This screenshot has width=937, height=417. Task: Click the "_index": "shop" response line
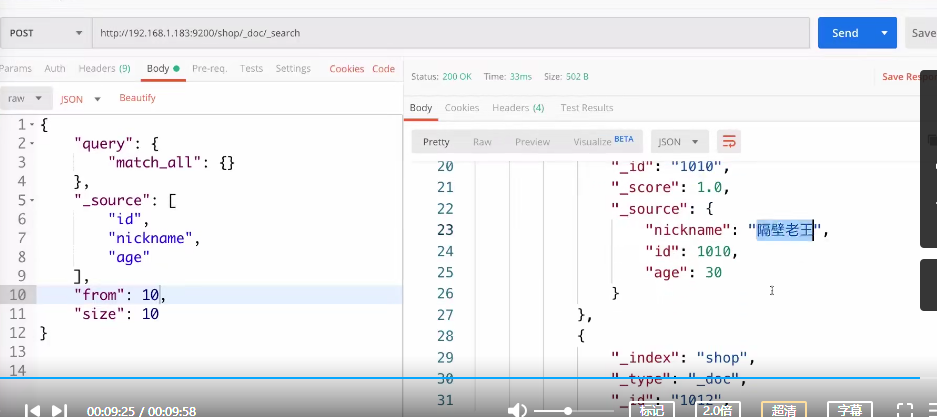683,358
